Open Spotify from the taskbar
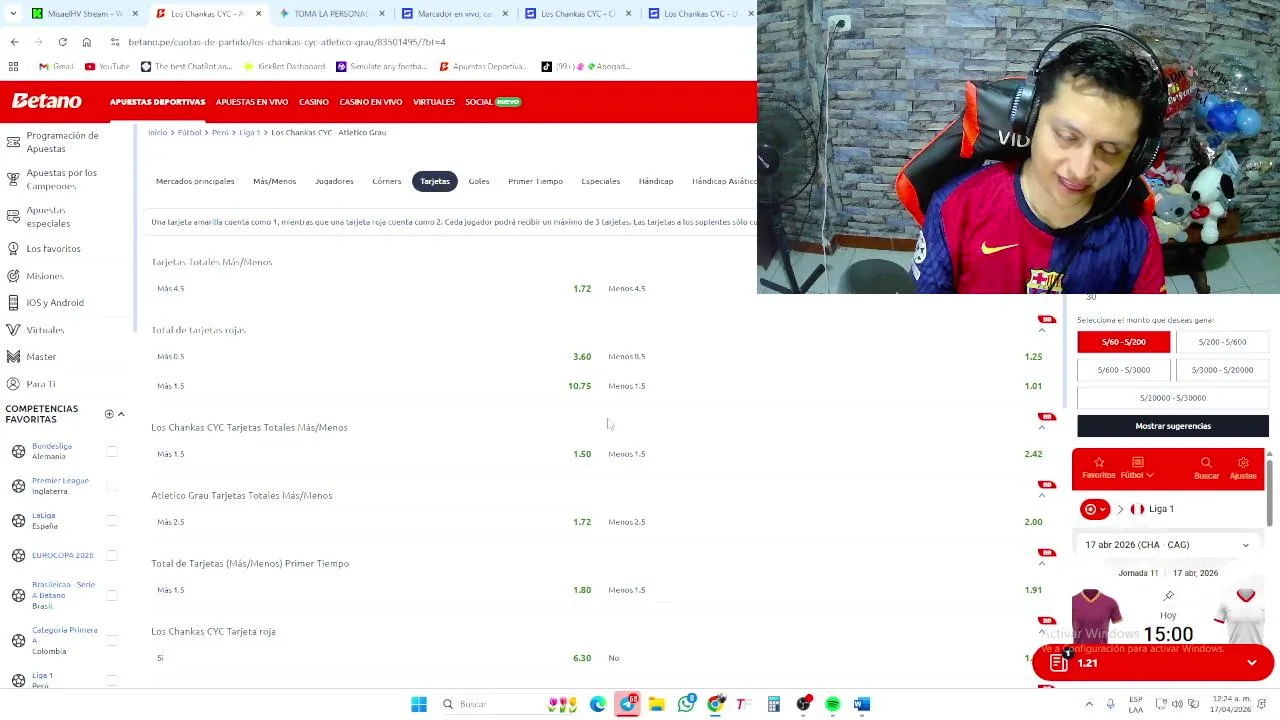The height and width of the screenshot is (720, 1280). (x=832, y=704)
